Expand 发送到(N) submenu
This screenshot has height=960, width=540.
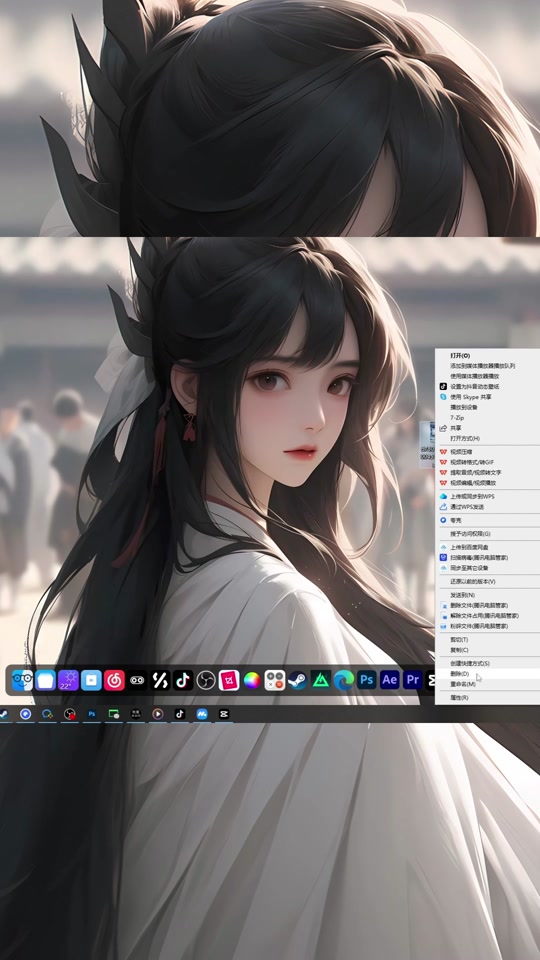[x=487, y=595]
